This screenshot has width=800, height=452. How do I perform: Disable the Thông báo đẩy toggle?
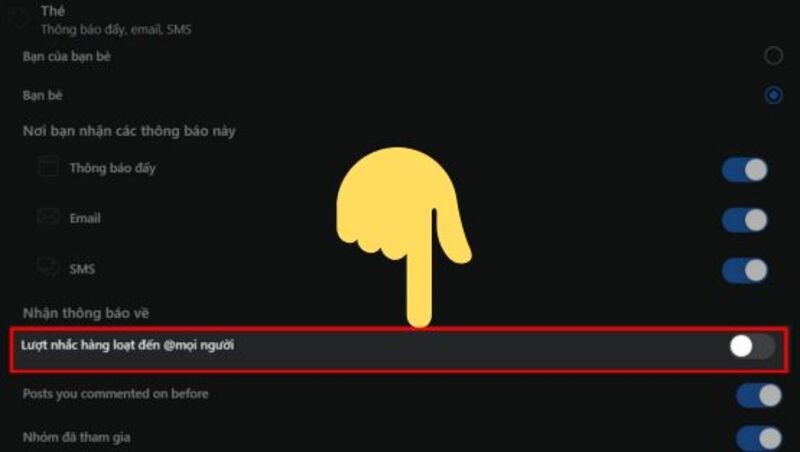click(745, 170)
